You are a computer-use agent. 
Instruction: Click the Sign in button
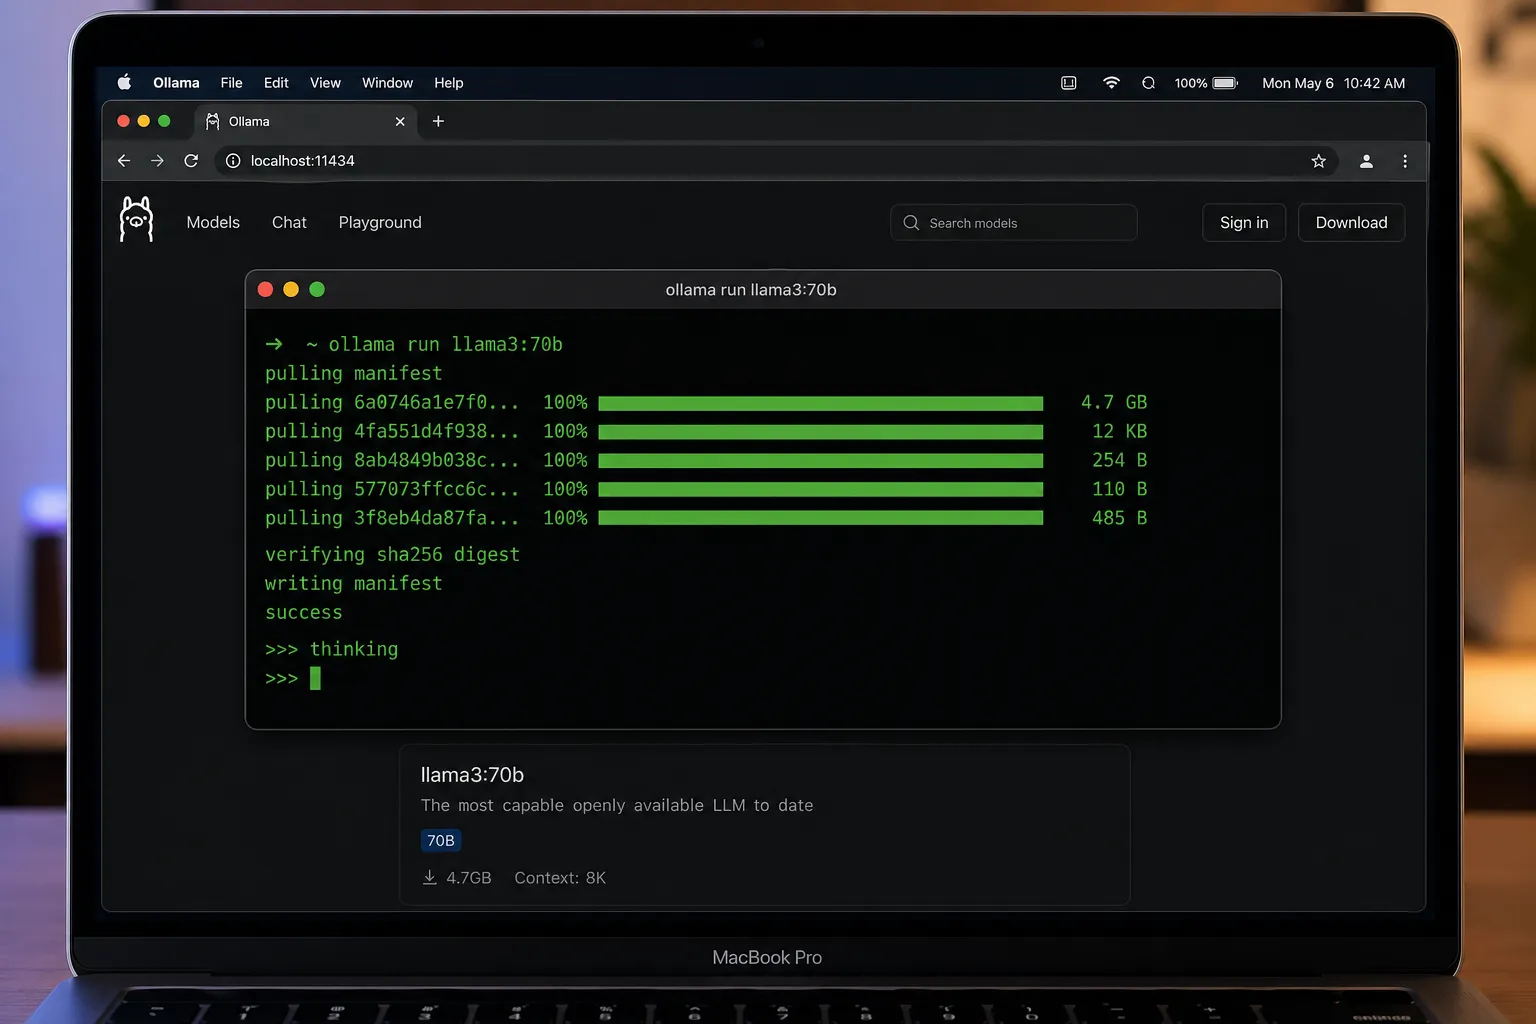click(x=1244, y=222)
